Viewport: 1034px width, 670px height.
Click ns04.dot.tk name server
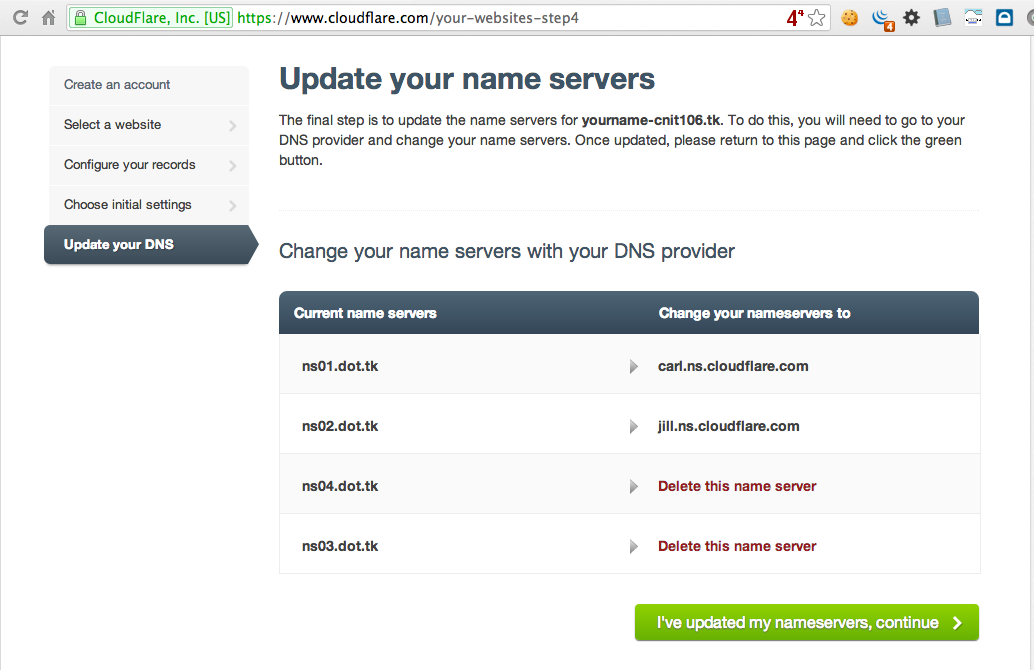[x=340, y=487]
